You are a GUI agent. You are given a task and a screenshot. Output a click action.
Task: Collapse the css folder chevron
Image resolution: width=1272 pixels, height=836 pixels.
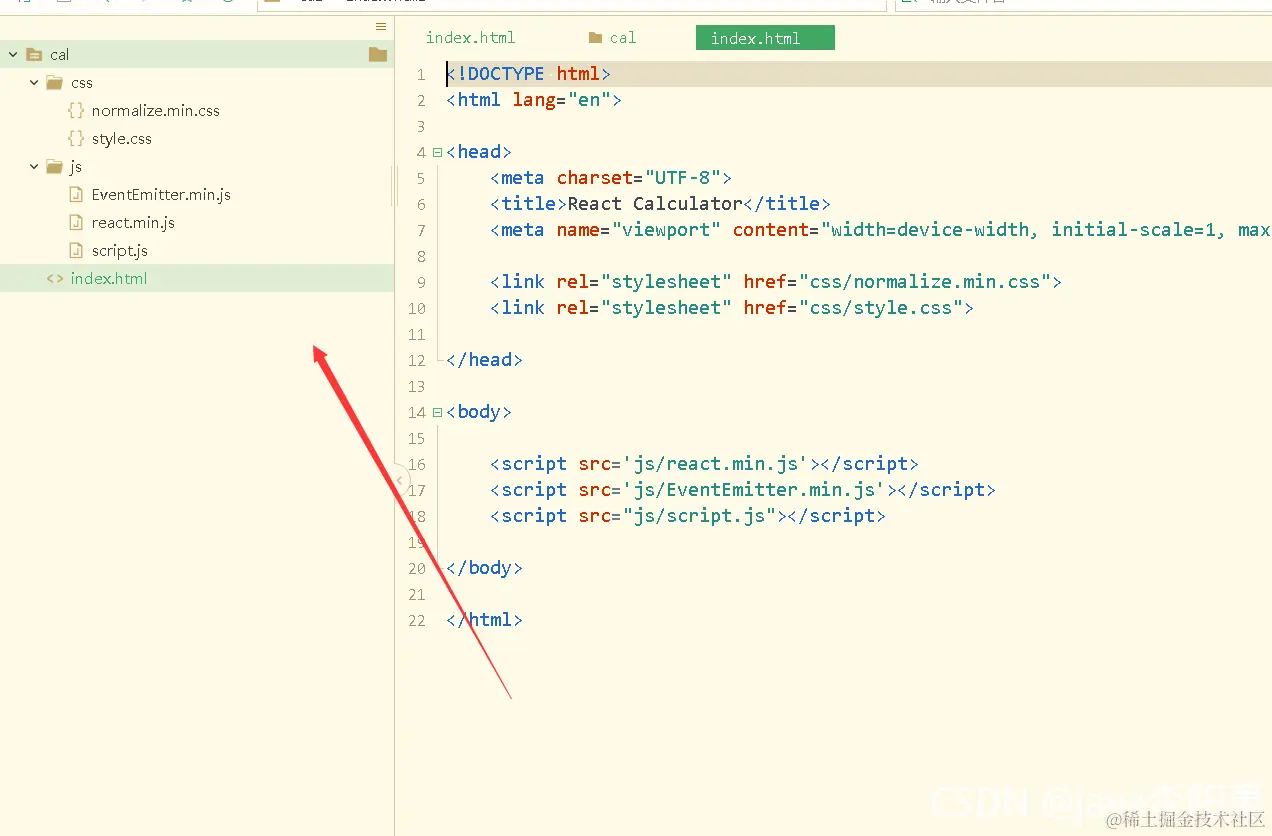click(35, 83)
